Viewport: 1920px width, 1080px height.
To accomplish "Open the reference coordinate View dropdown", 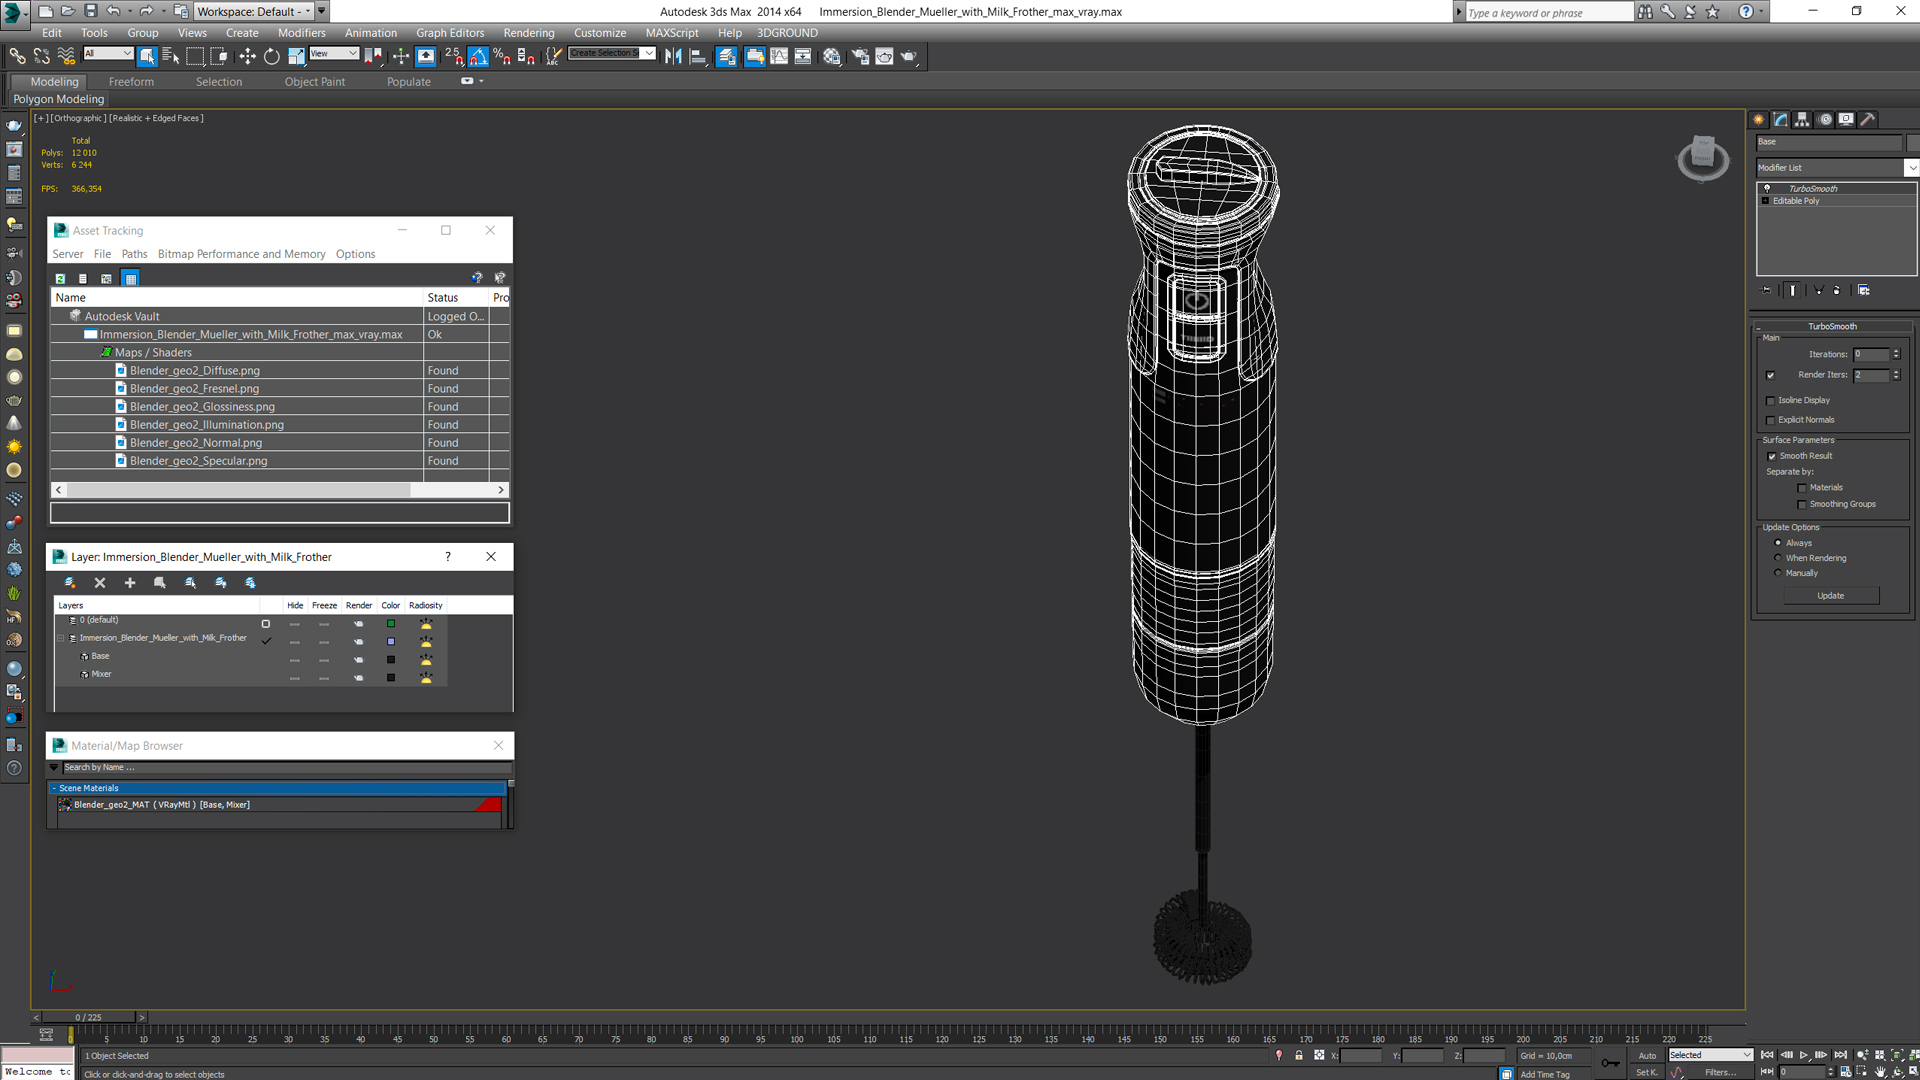I will pyautogui.click(x=334, y=54).
